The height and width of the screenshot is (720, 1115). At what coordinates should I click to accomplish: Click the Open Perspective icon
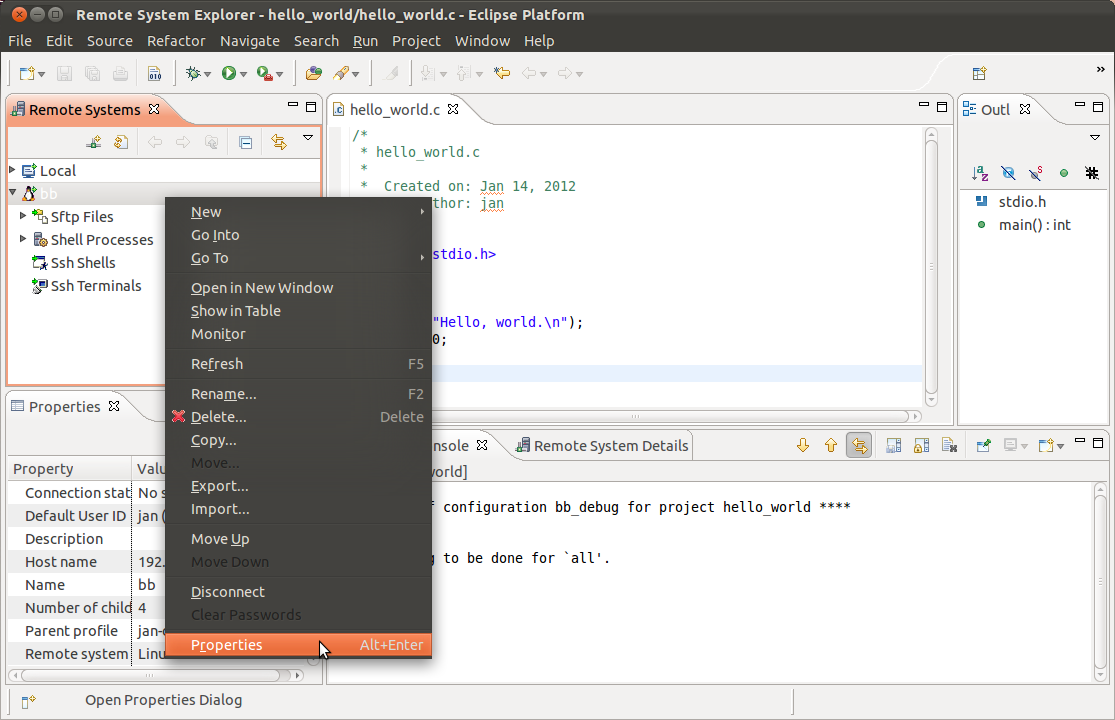point(979,73)
